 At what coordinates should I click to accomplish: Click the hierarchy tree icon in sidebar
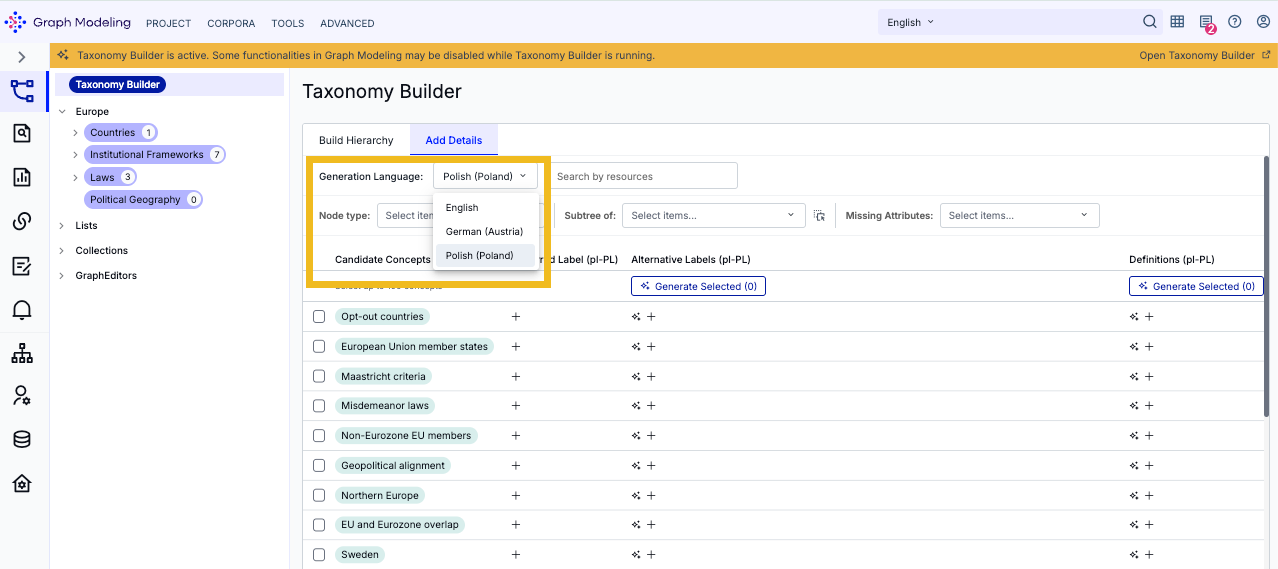click(22, 353)
